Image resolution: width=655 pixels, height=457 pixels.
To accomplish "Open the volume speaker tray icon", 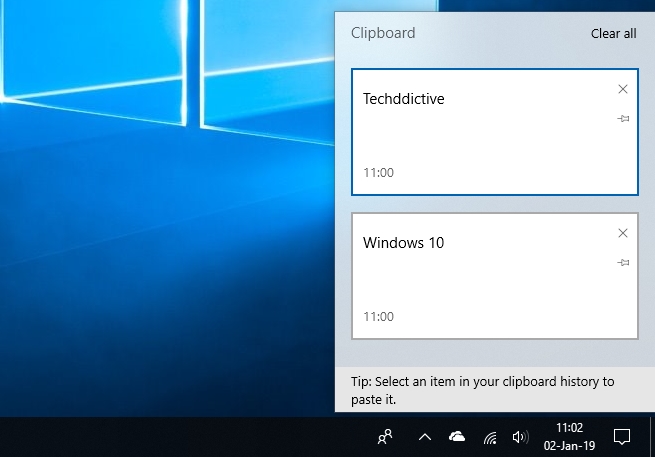I will (x=520, y=437).
